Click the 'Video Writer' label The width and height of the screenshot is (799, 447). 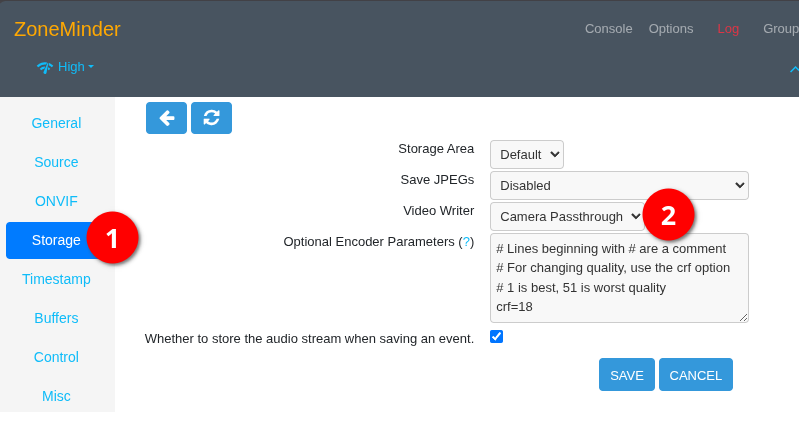click(438, 211)
